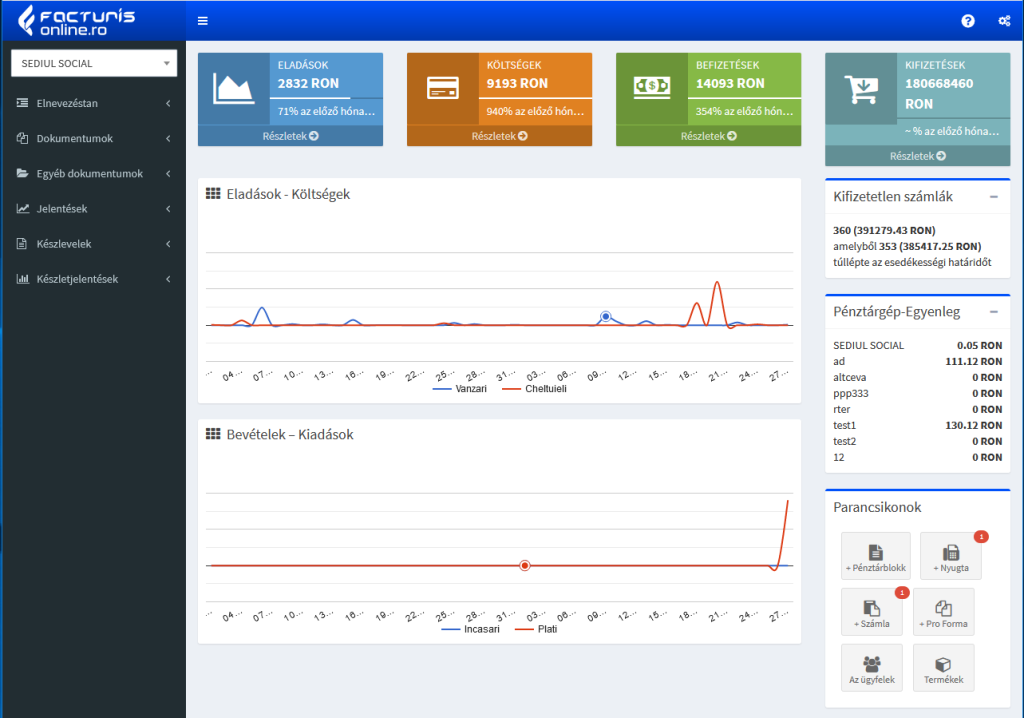Click the Facturis online.ro logo
This screenshot has width=1024, height=718.
pos(76,20)
